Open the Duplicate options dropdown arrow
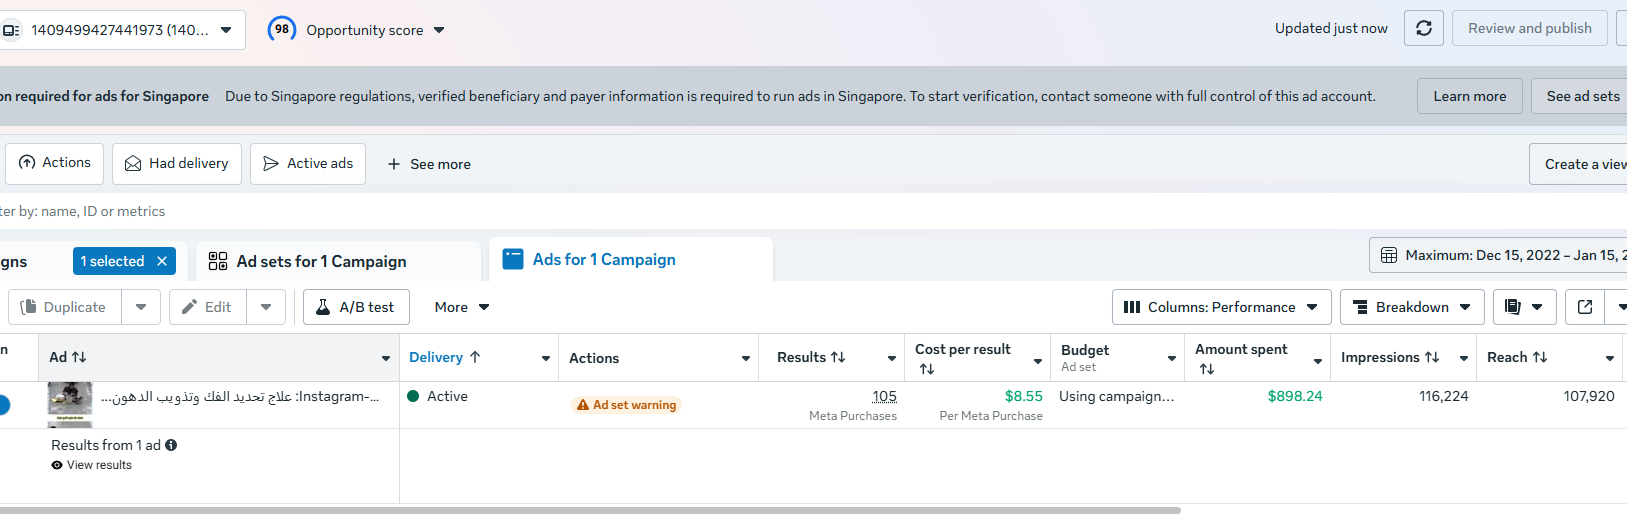 click(141, 307)
